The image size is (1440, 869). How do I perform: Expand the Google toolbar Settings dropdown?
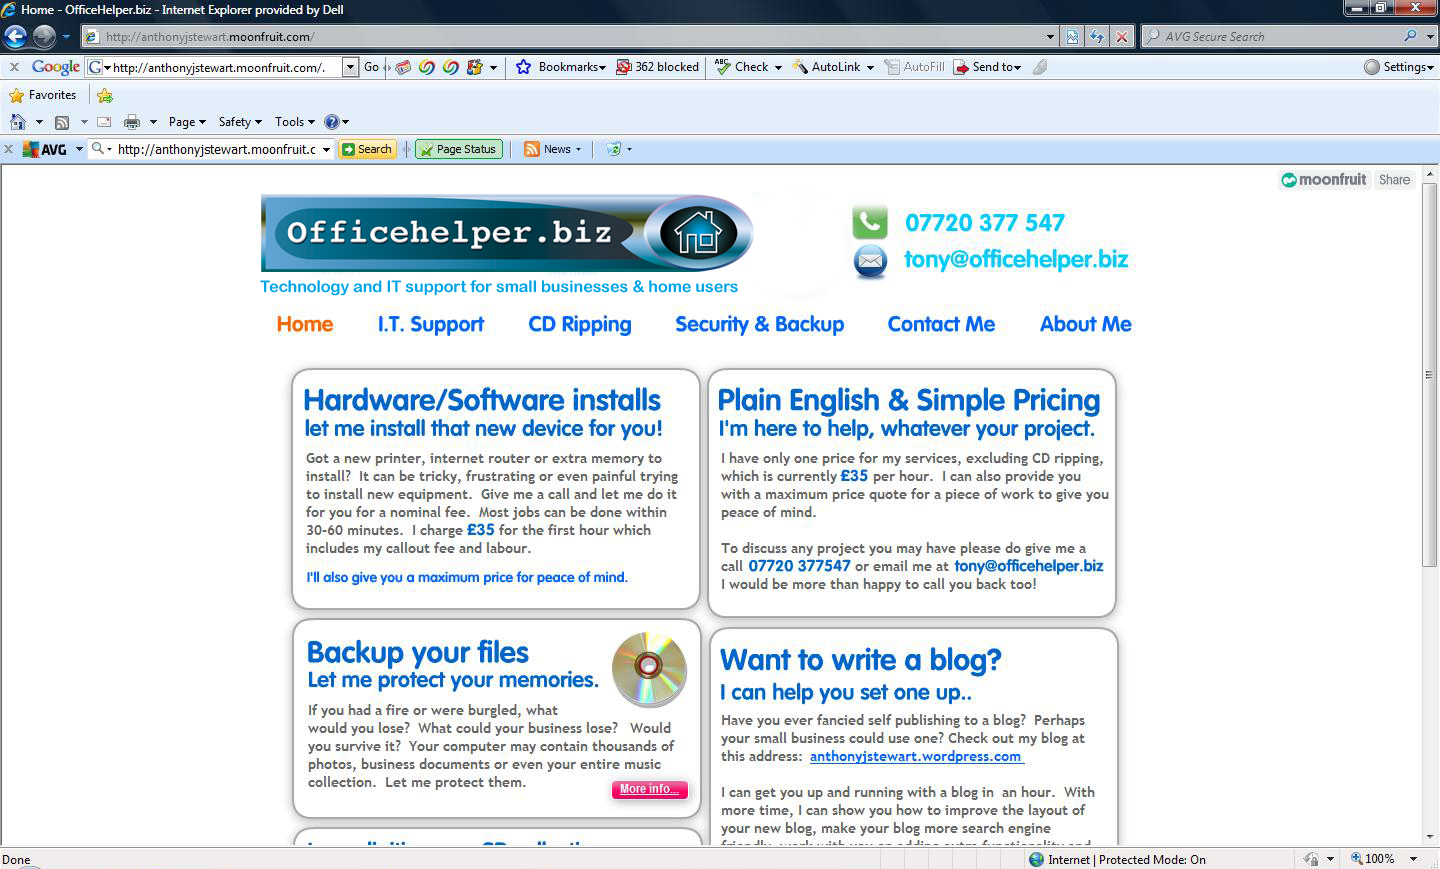(1400, 67)
